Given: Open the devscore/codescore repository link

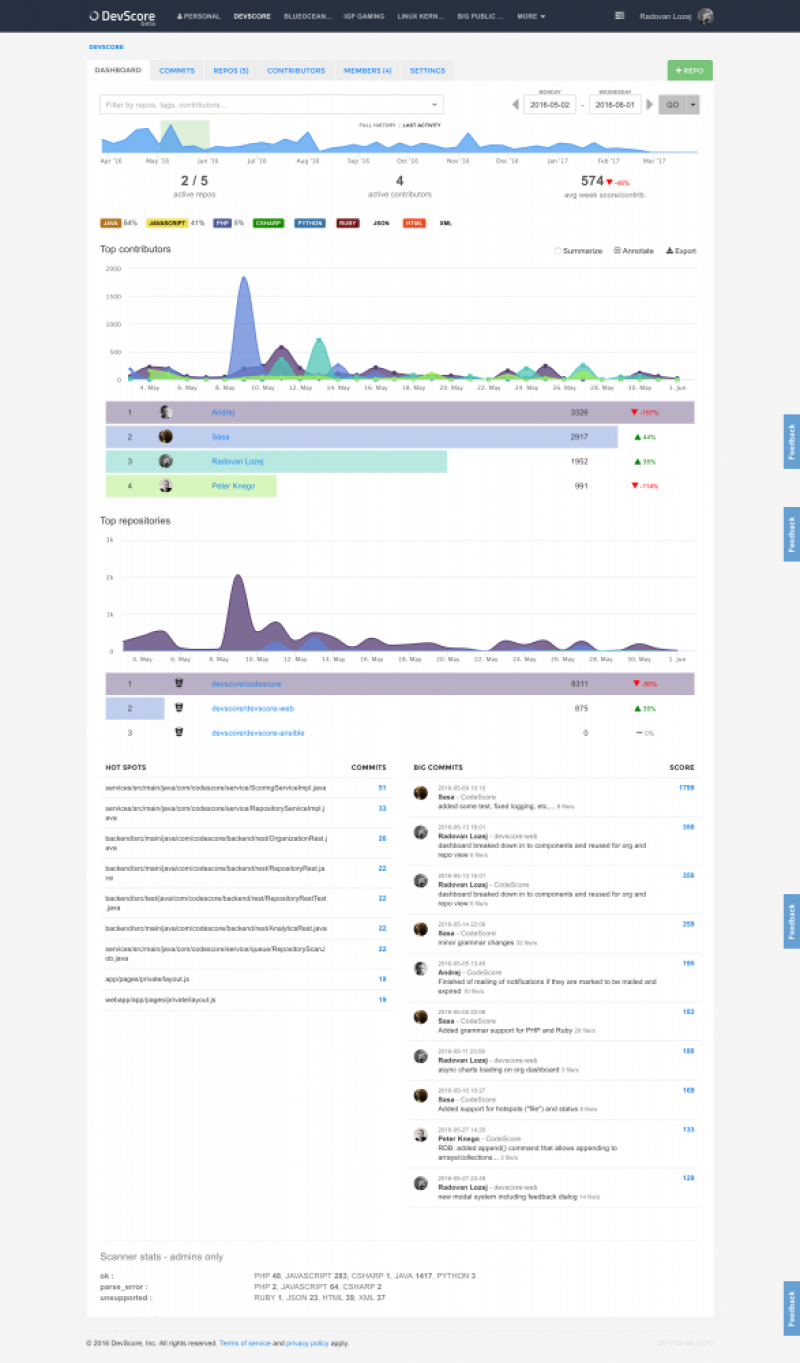Looking at the screenshot, I should (247, 684).
